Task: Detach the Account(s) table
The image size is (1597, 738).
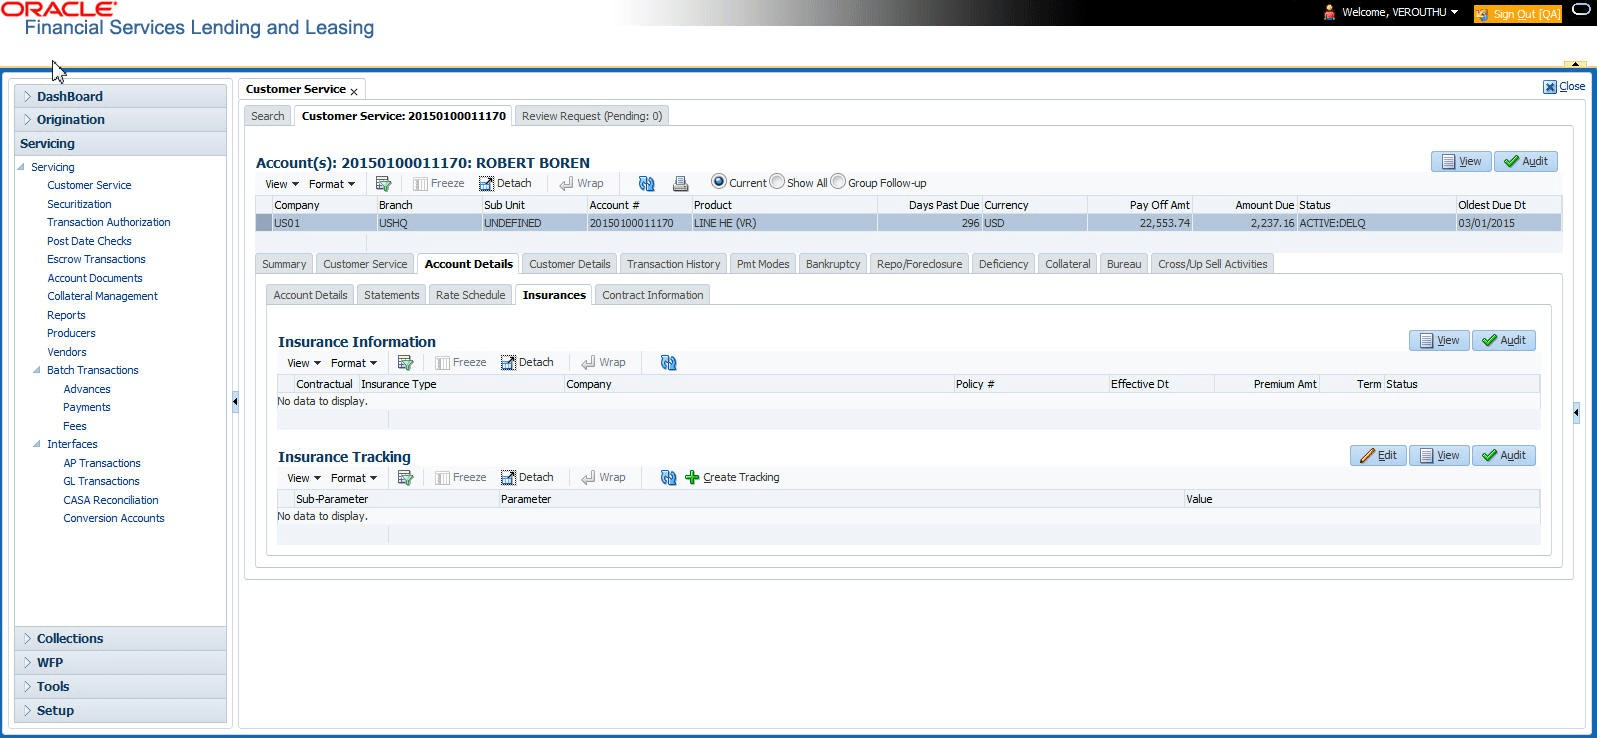Action: (x=505, y=184)
